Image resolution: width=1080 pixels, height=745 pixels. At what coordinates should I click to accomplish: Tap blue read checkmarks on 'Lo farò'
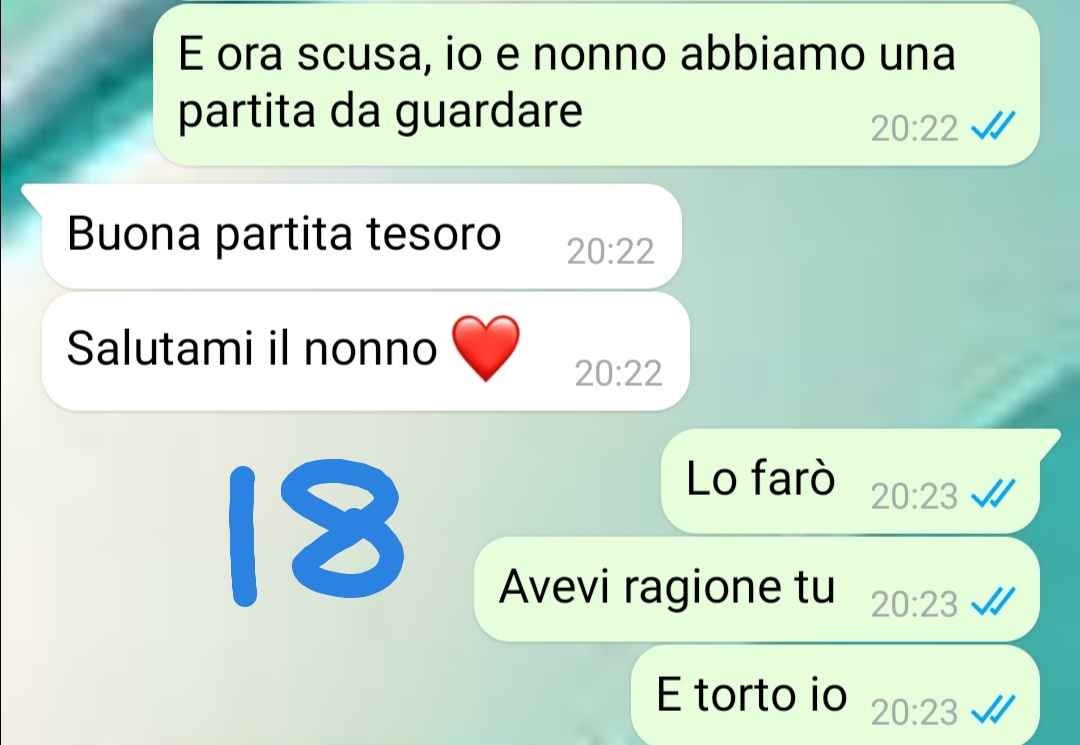click(993, 494)
